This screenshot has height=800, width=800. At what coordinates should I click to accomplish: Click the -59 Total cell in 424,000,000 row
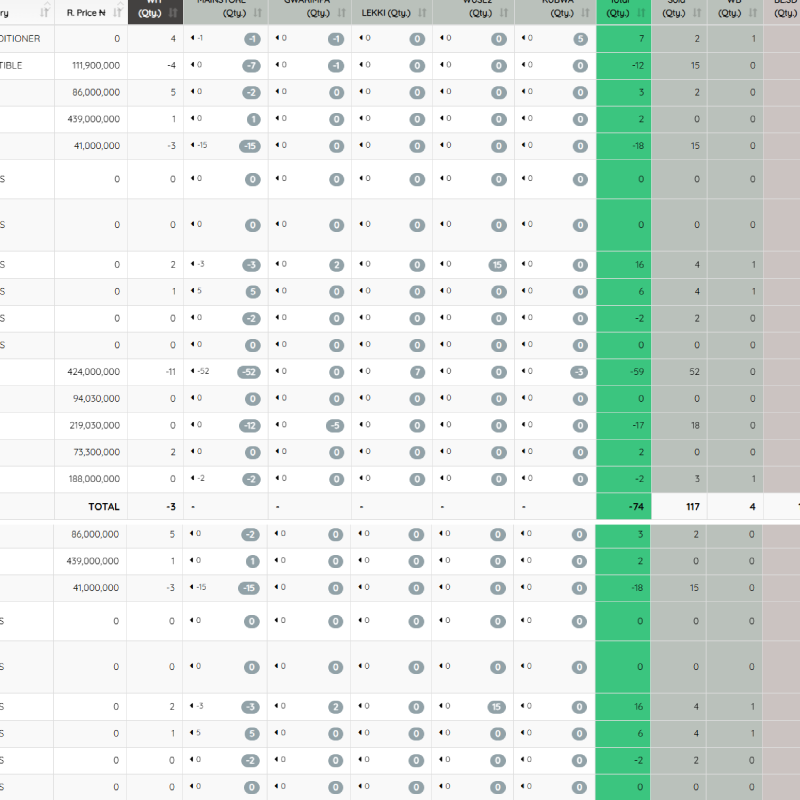623,371
